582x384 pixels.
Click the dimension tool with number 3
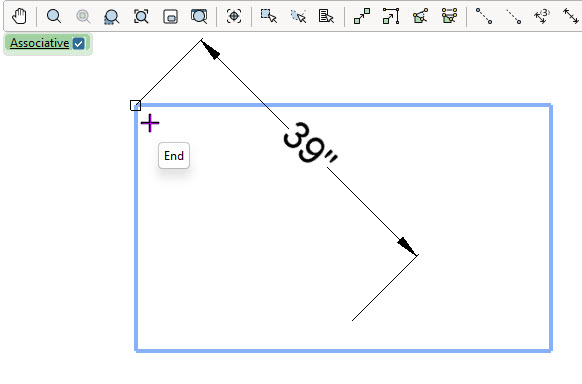542,16
